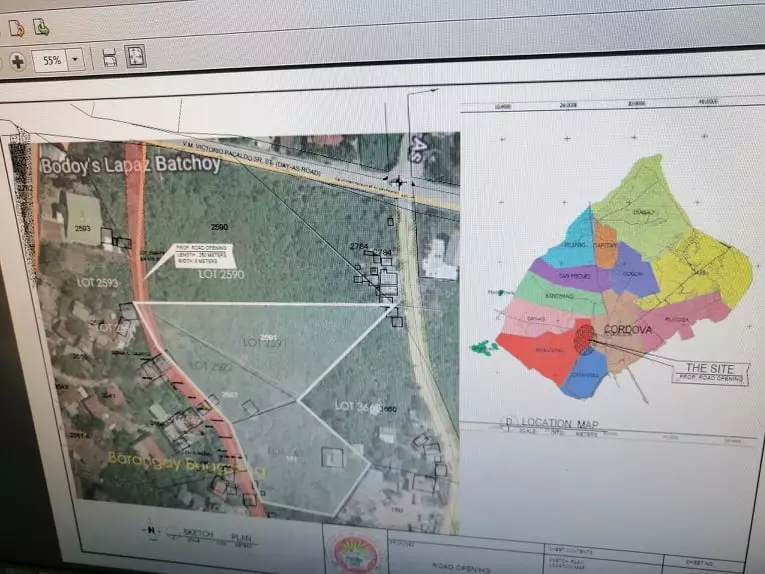
Task: Open the zoom level dropdown arrow
Action: 76,59
